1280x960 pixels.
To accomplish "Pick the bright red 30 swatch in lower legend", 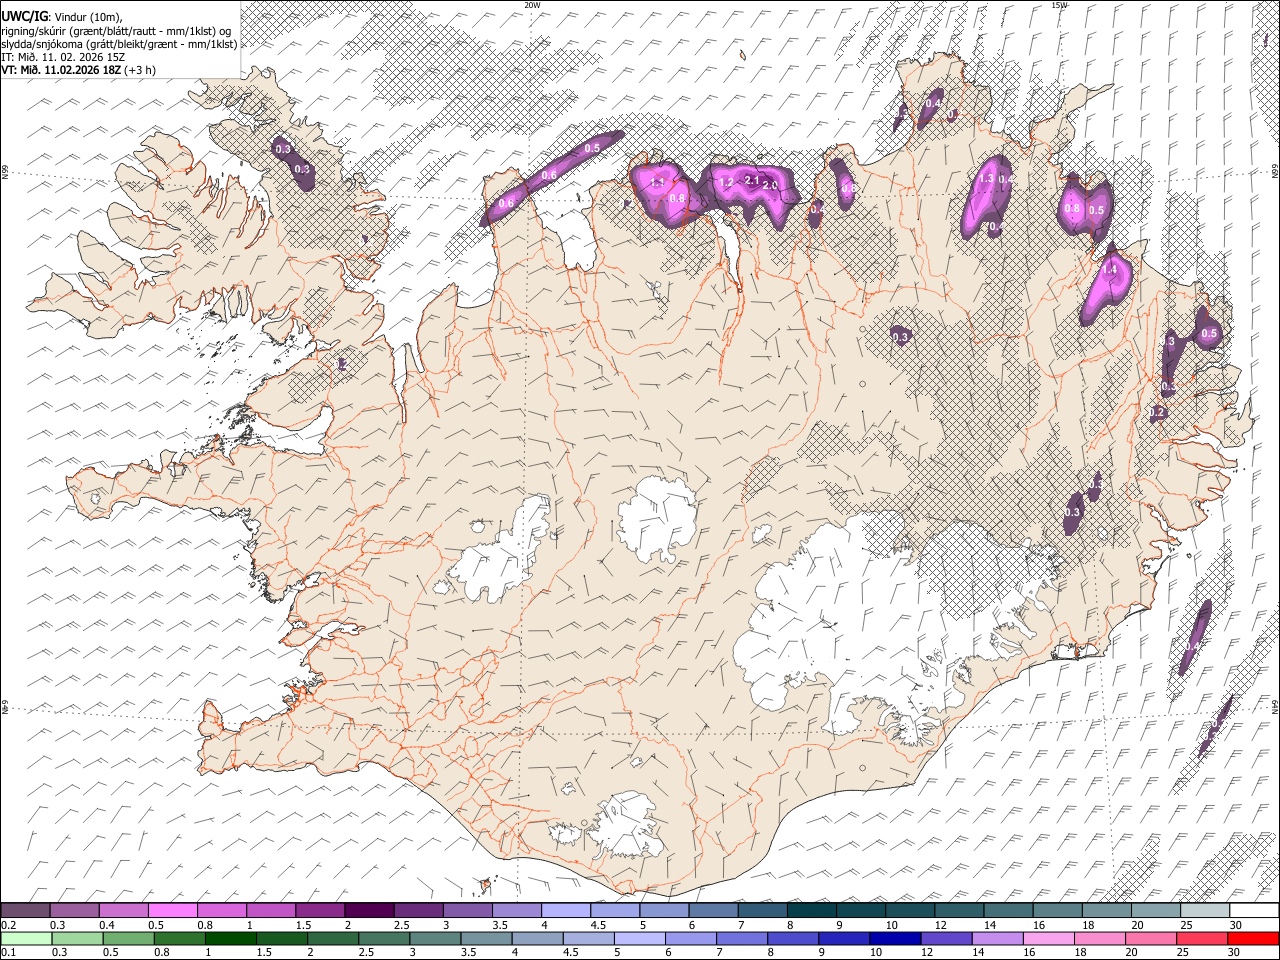I will pyautogui.click(x=1253, y=938).
